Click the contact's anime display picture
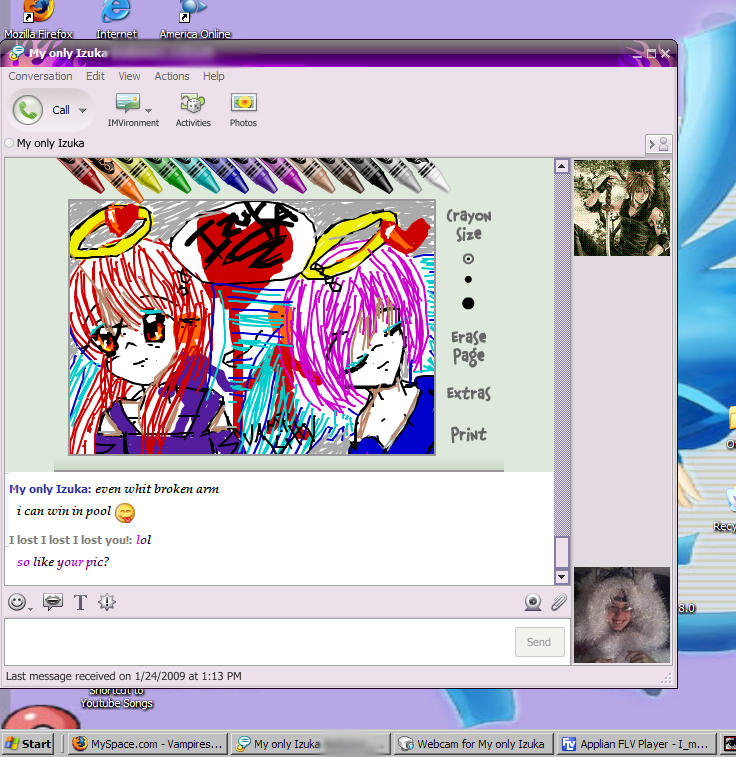 tap(622, 208)
